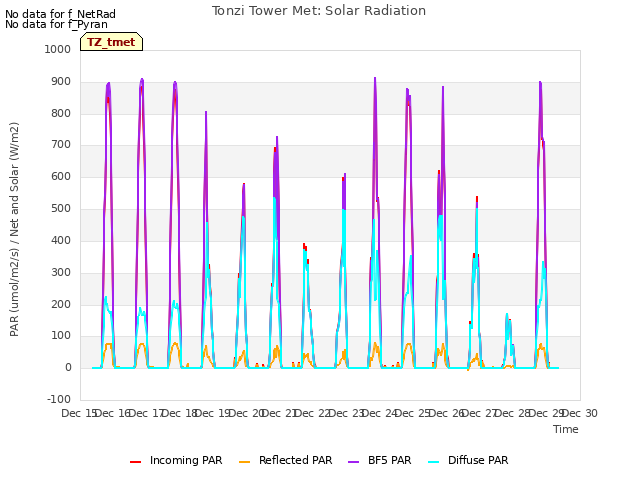The image size is (640, 480).
Task: Select the 'Incoming PAR' legend label
Action: click(186, 460)
